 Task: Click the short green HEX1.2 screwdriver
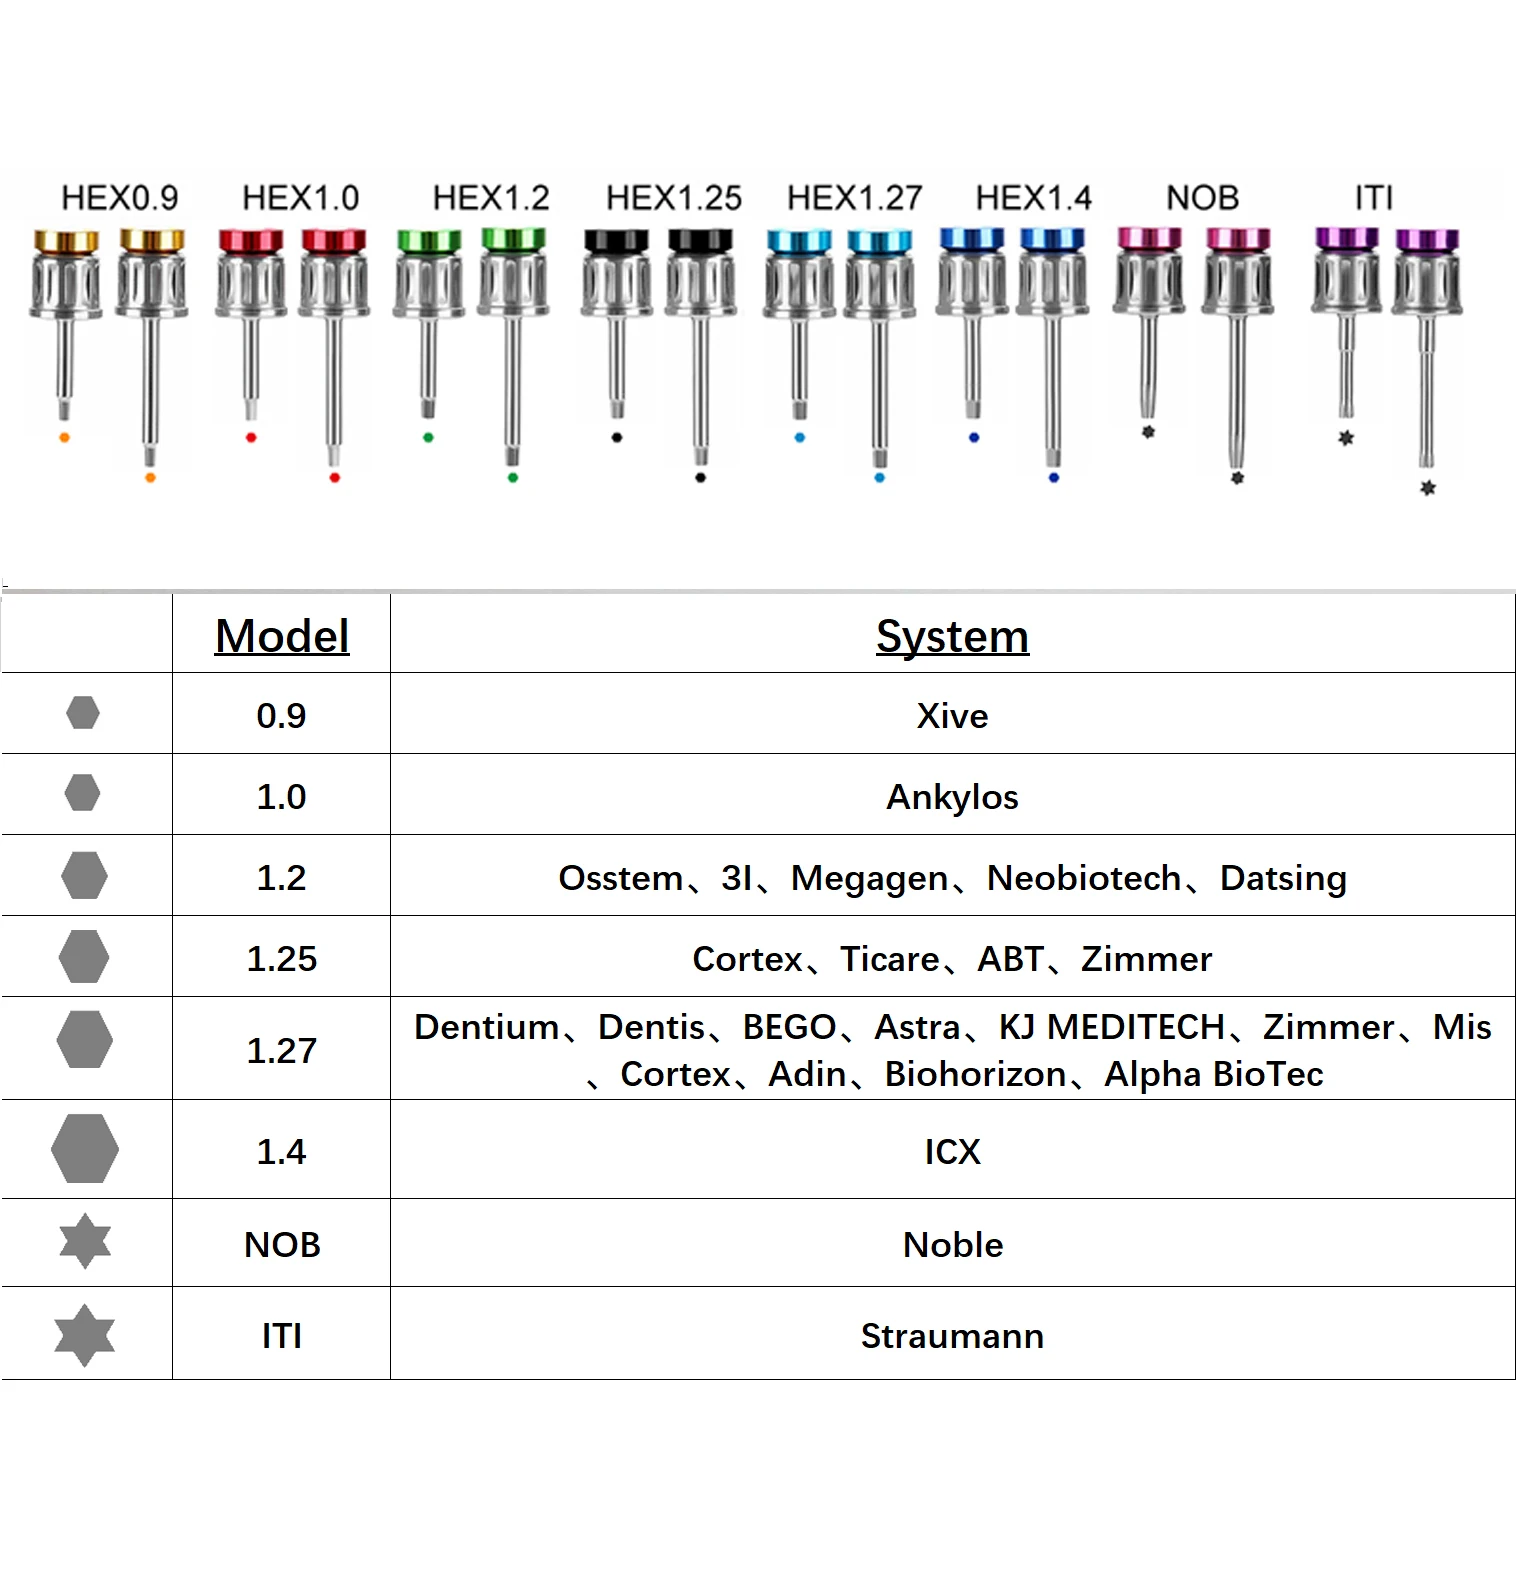(x=428, y=325)
